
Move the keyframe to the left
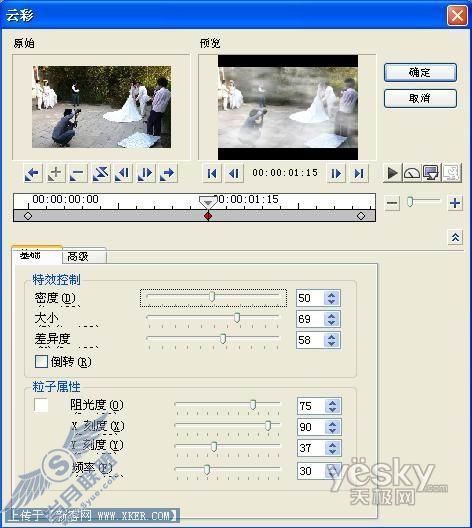click(x=123, y=173)
